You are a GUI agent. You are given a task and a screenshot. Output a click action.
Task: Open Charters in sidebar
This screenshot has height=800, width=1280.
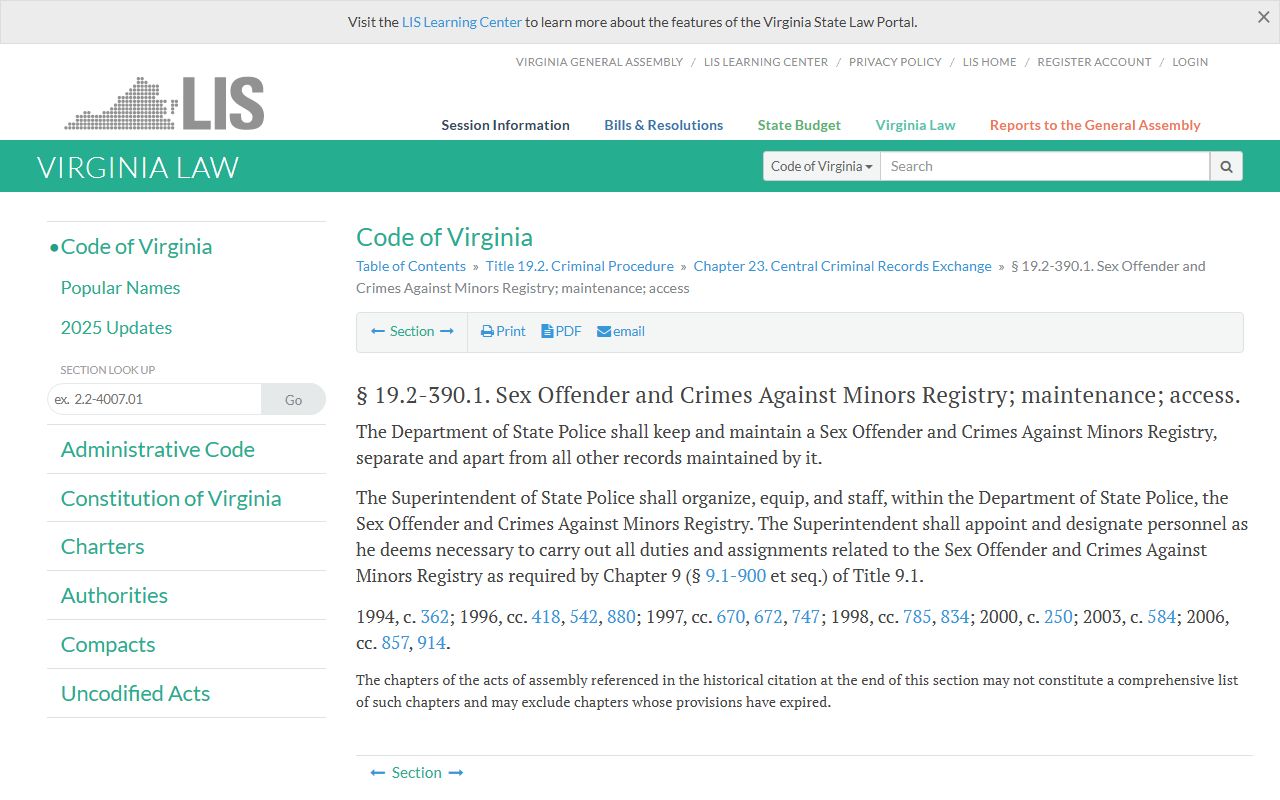click(102, 546)
